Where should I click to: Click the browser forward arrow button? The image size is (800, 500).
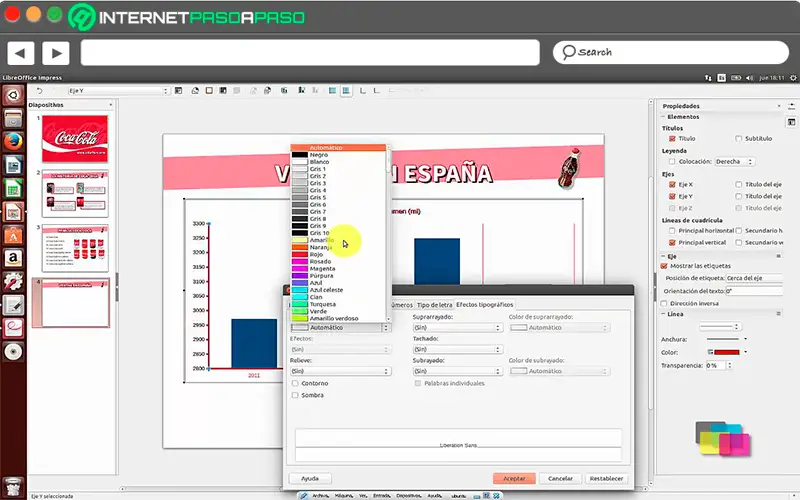pyautogui.click(x=56, y=53)
